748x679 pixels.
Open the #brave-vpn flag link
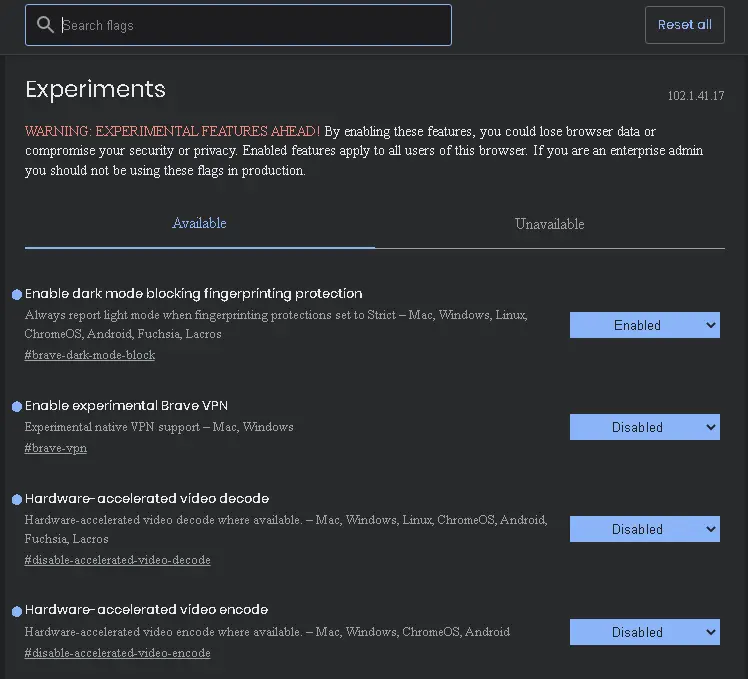56,448
